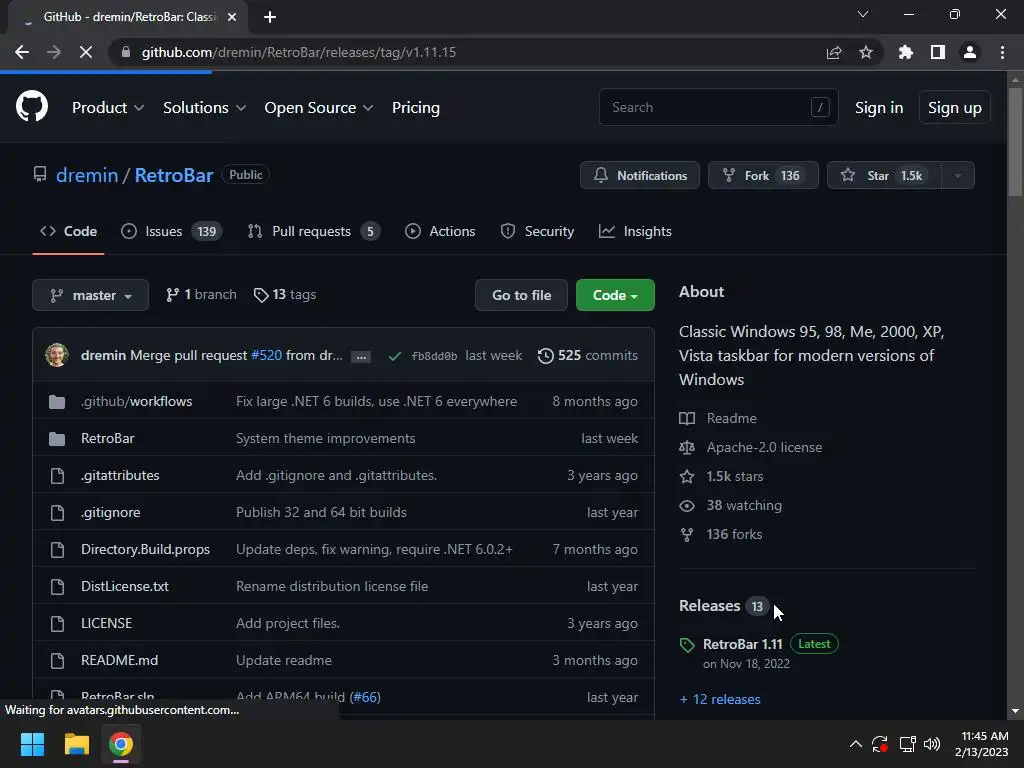
Task: Switch to the Security tab
Action: coord(537,231)
